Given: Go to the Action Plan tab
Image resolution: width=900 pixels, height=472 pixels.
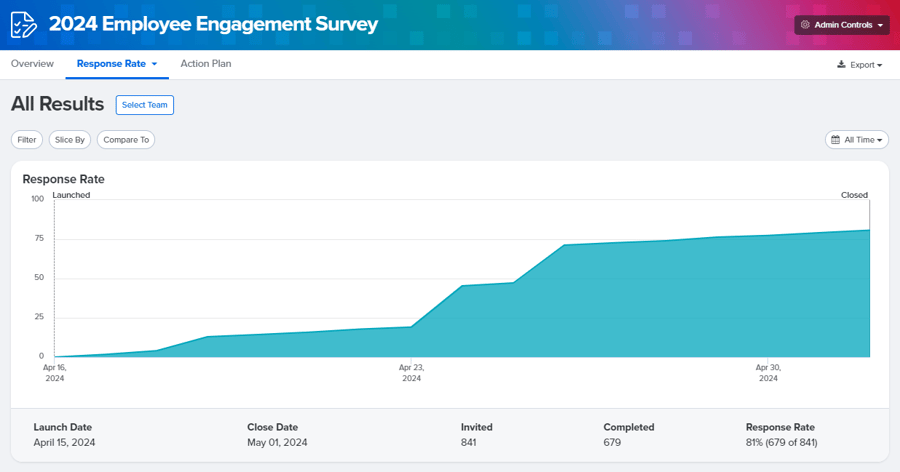Looking at the screenshot, I should (205, 64).
